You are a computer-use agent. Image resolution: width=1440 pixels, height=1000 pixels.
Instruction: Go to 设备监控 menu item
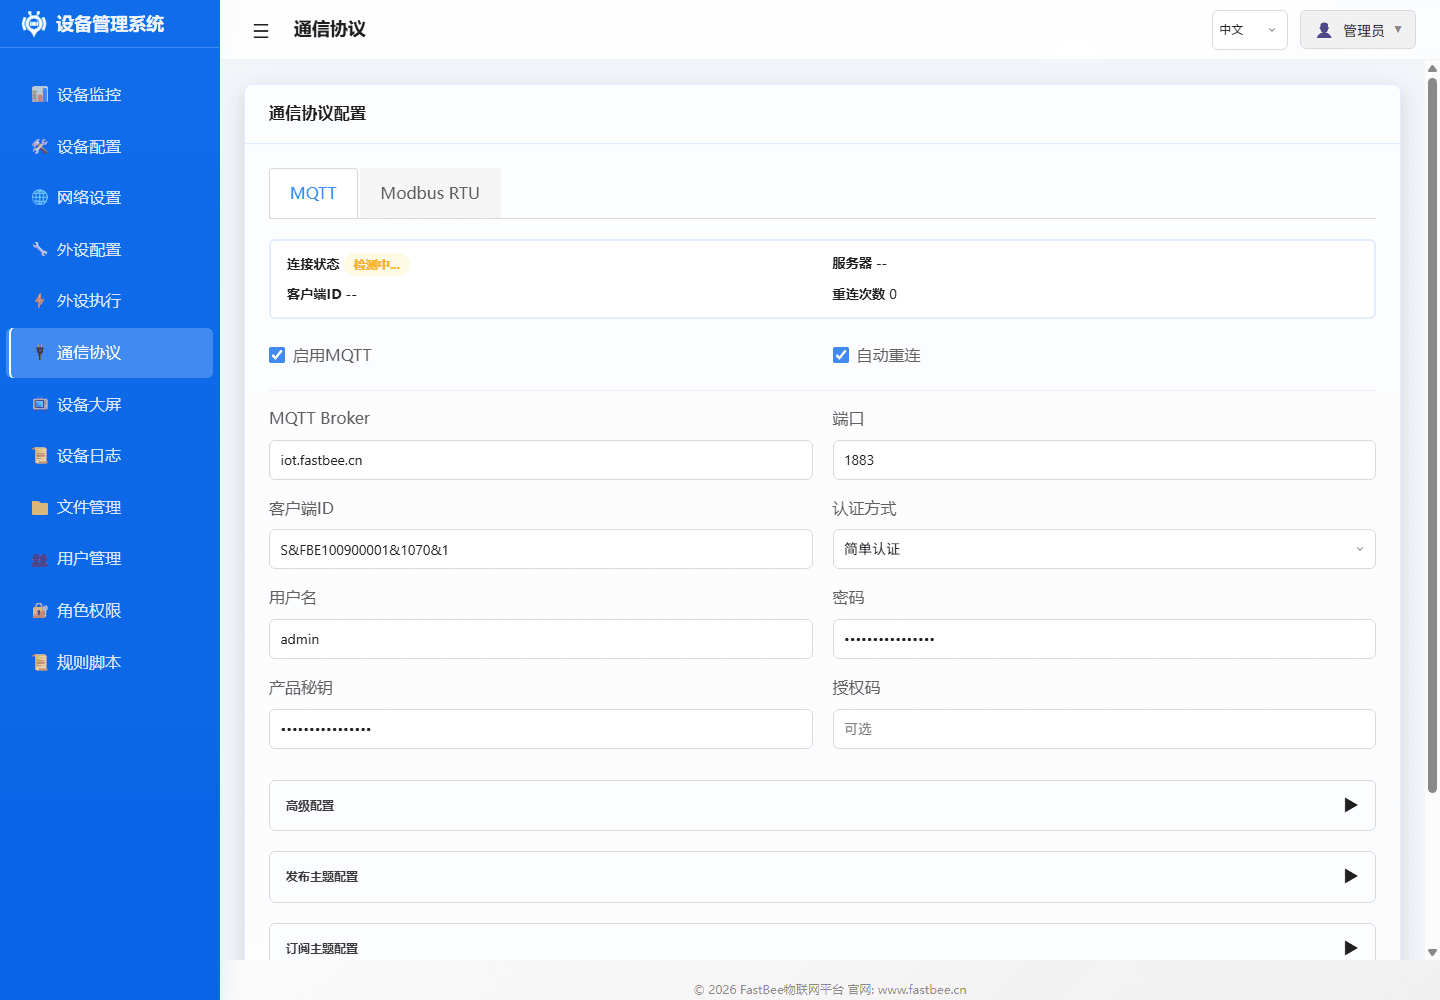point(110,94)
